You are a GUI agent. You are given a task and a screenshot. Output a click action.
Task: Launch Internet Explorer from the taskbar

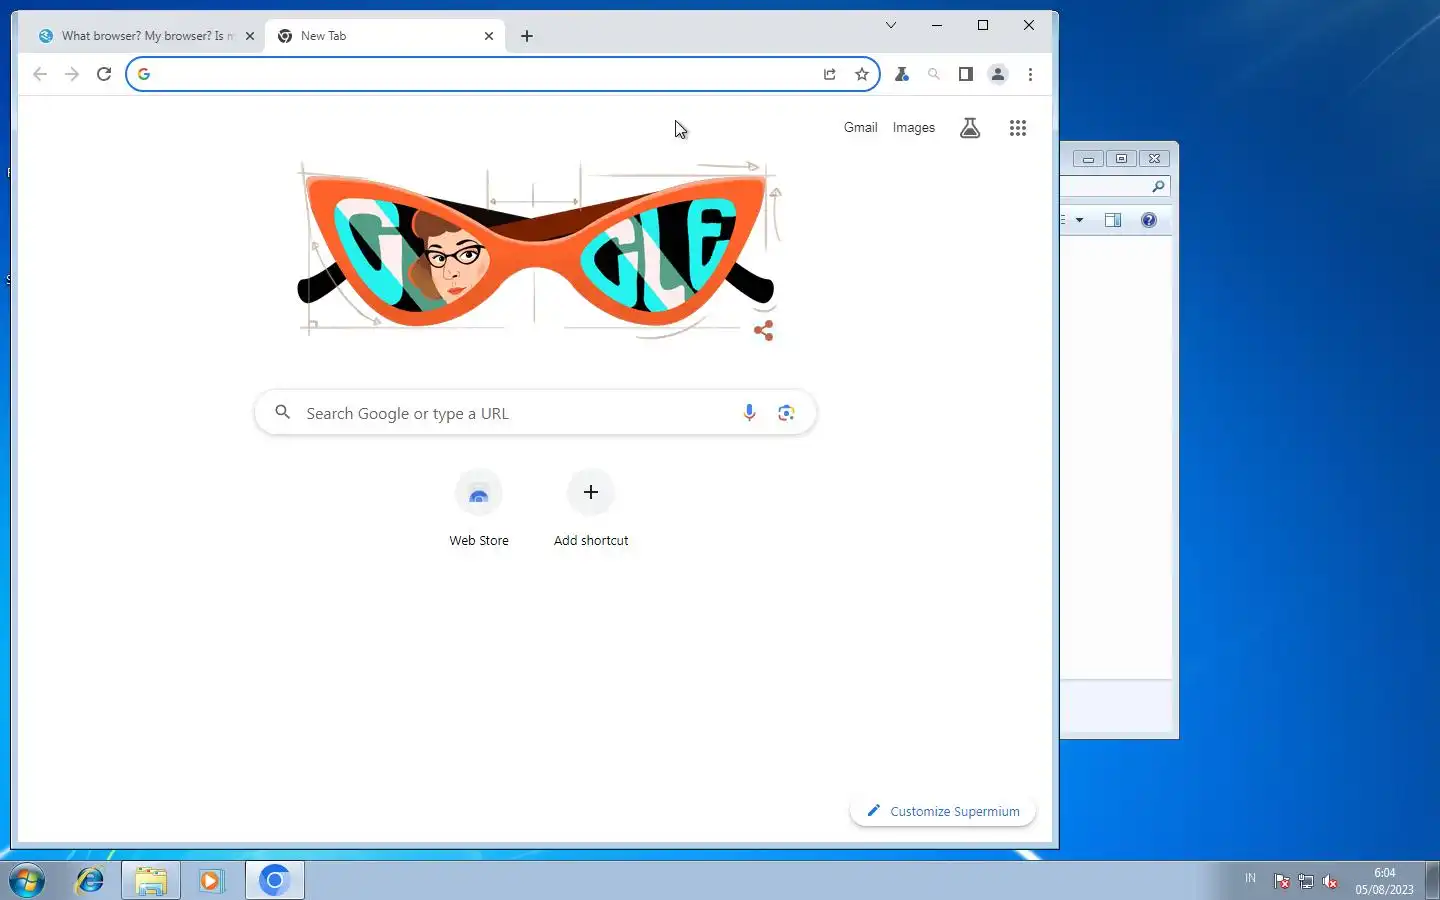click(90, 881)
